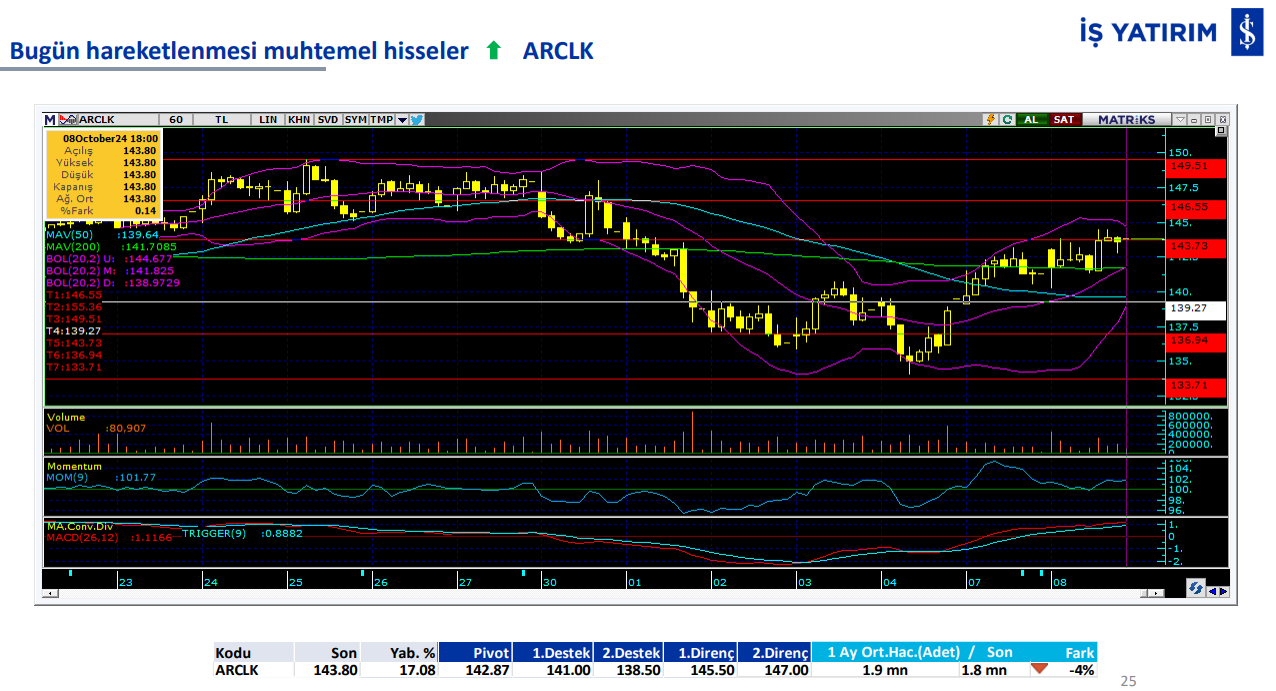Click the blue sync icon at bottom right
The image size is (1276, 691).
tap(1196, 589)
